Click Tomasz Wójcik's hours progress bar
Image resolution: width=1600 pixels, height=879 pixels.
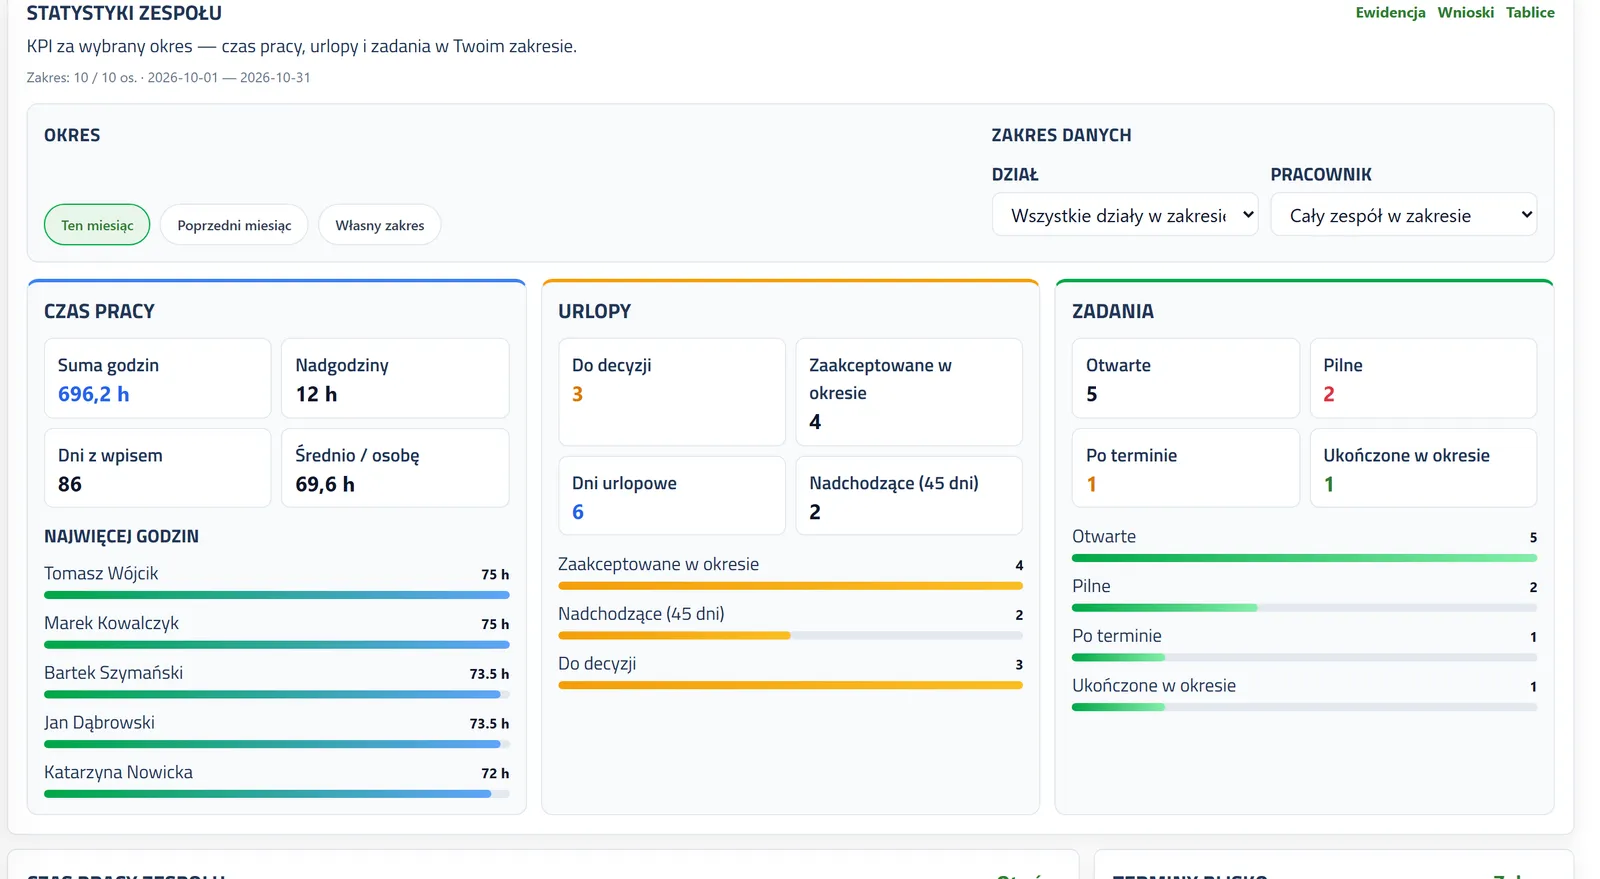277,595
